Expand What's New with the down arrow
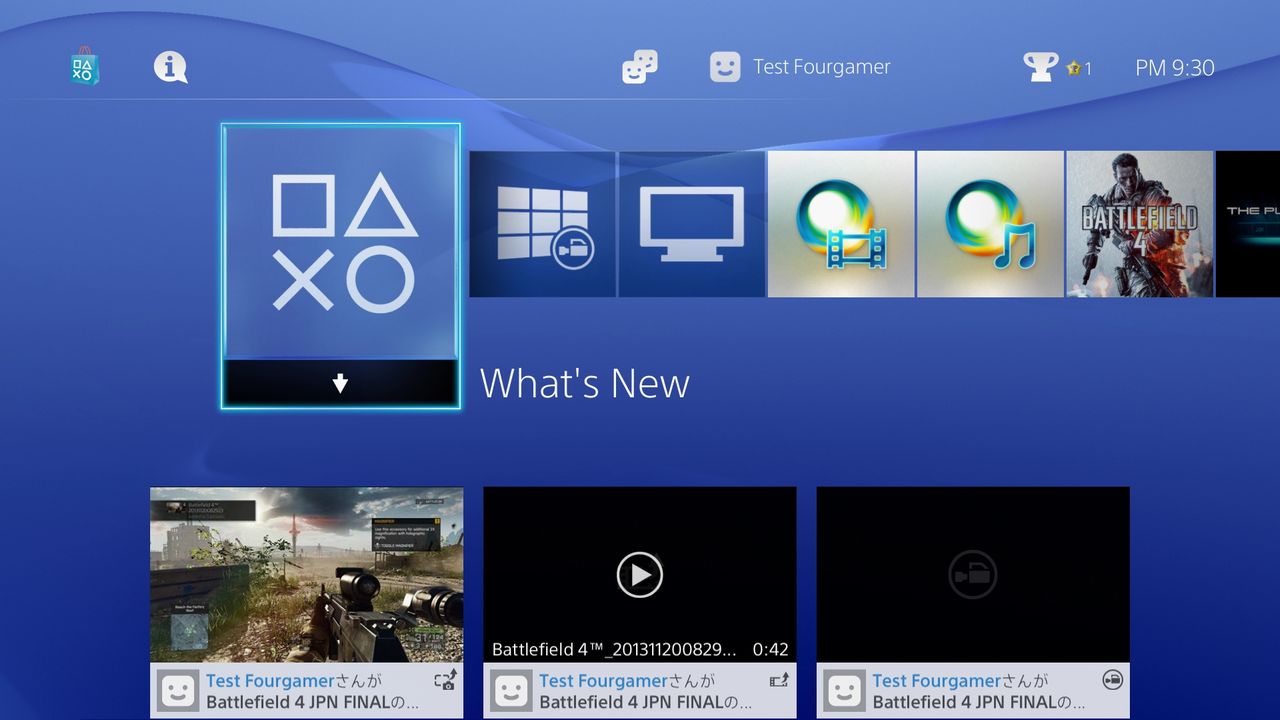The image size is (1280, 720). point(341,384)
